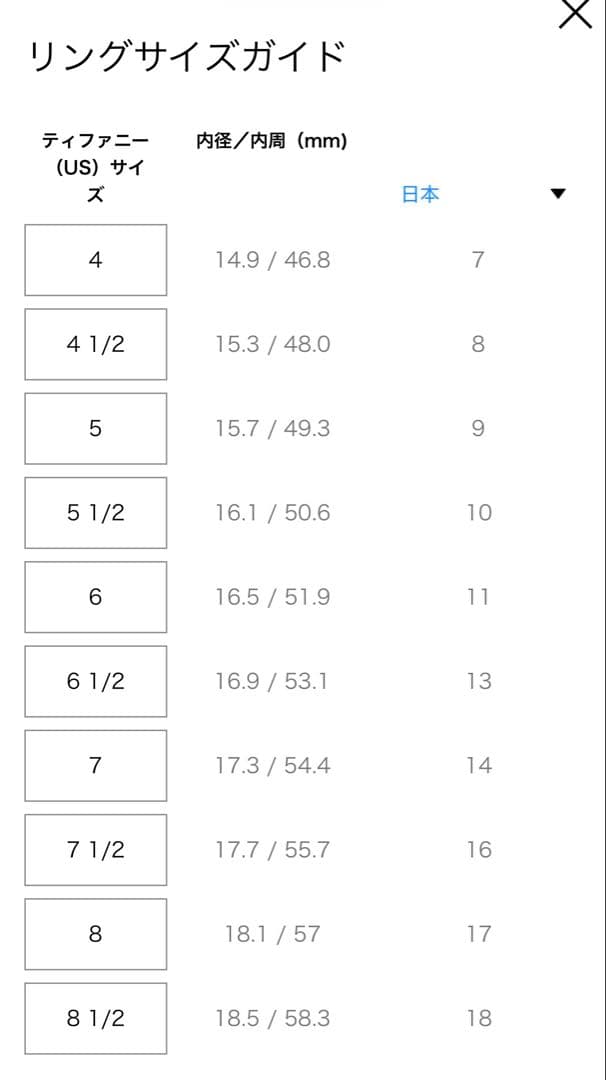This screenshot has height=1080, width=606.
Task: Click the 内径/内周 (mm) column header
Action: [x=272, y=141]
